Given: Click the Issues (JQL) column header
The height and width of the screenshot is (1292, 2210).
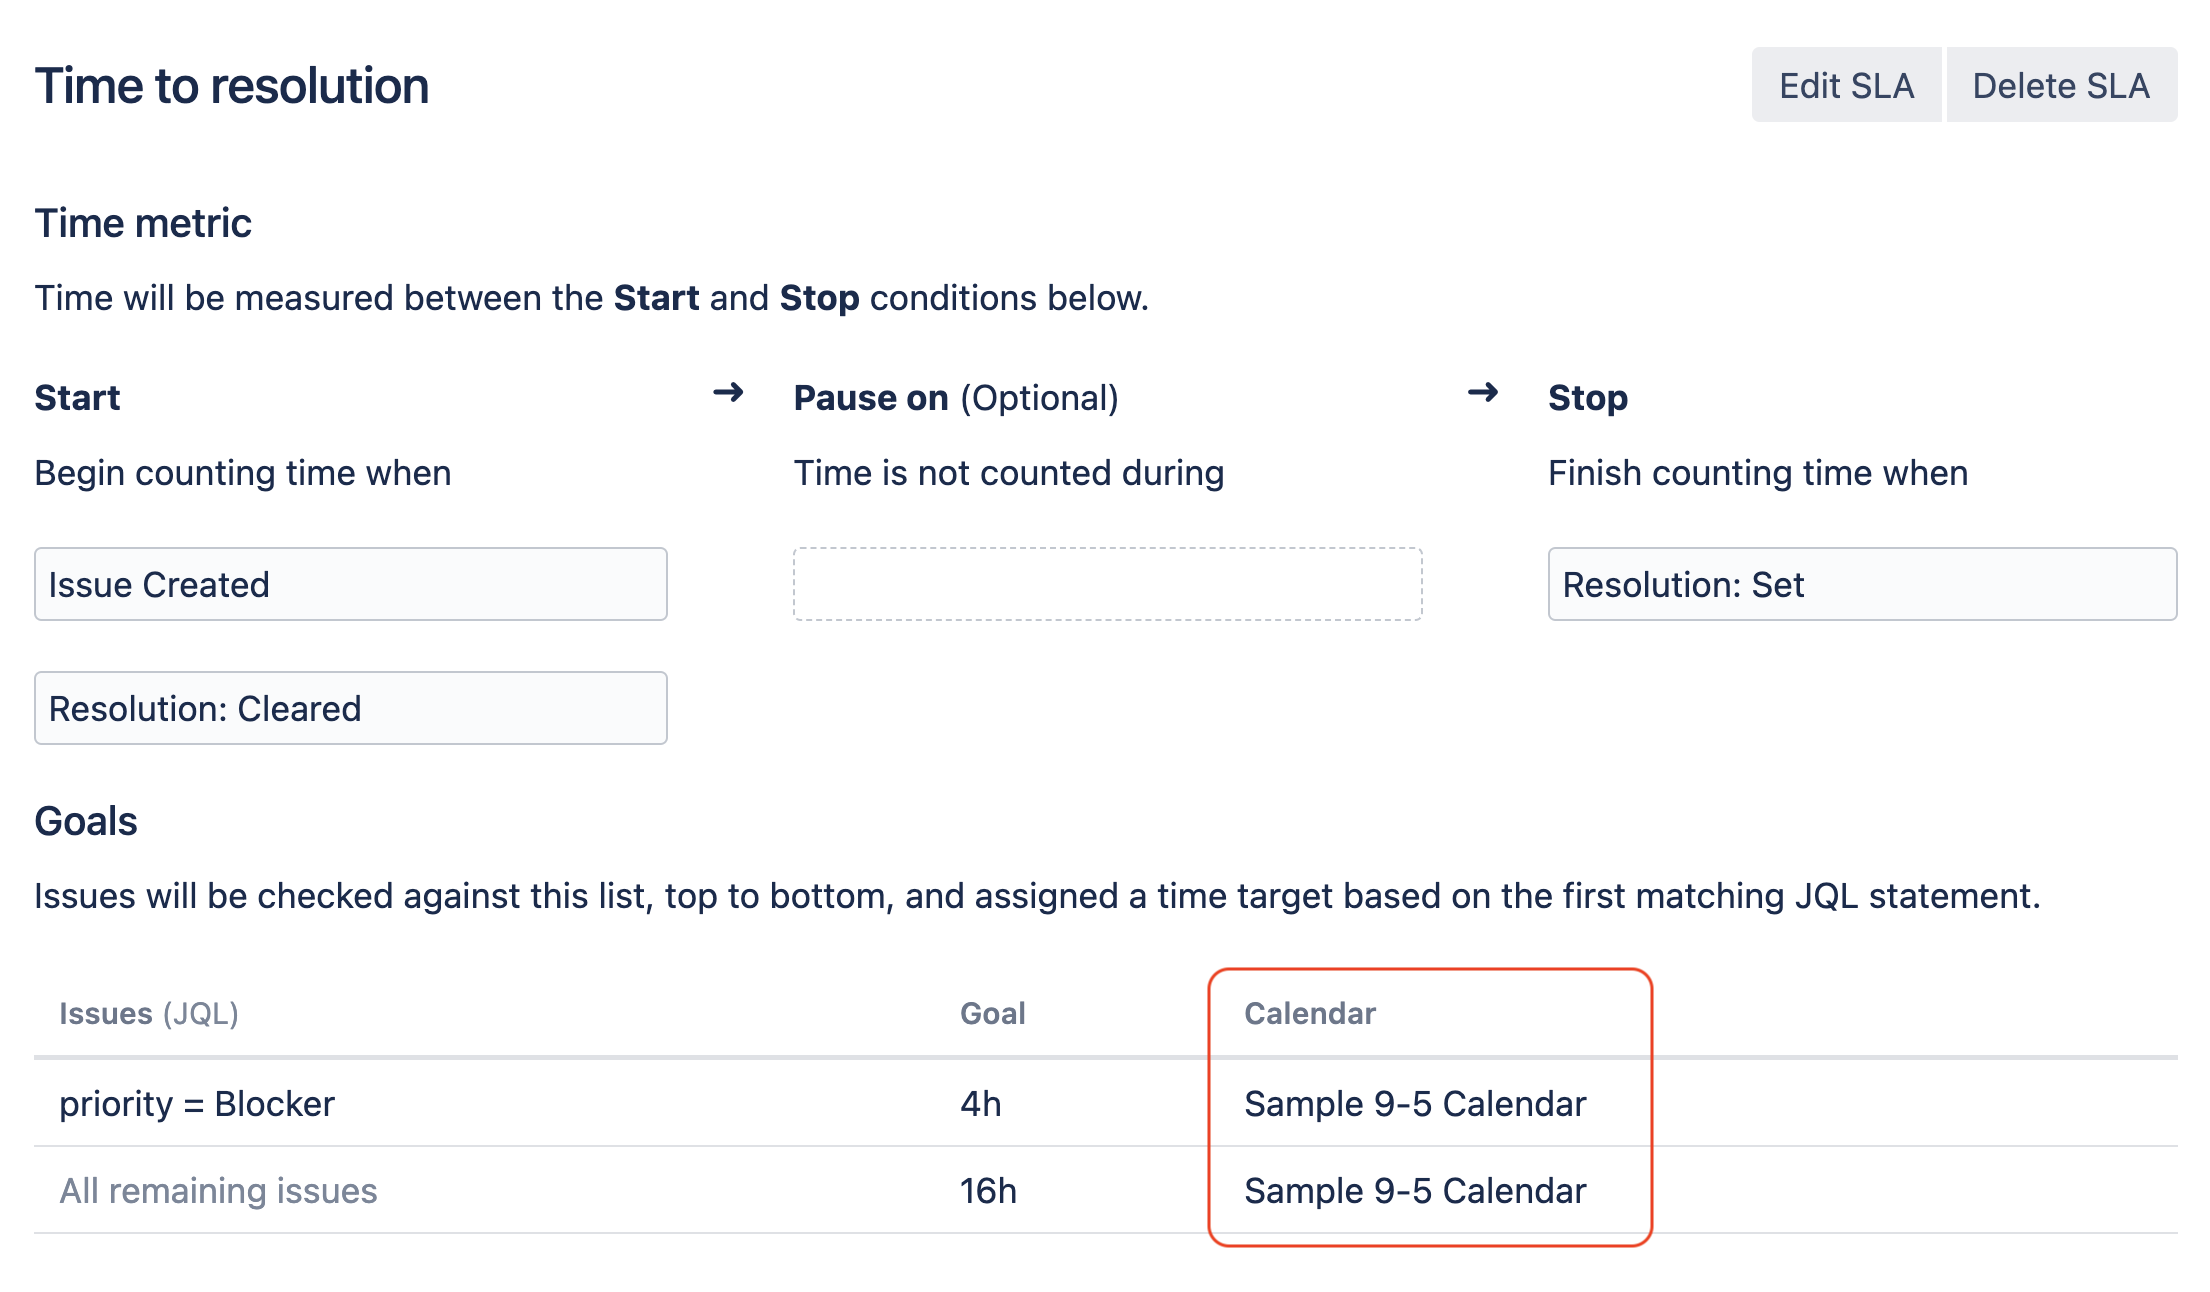Looking at the screenshot, I should click(149, 1013).
